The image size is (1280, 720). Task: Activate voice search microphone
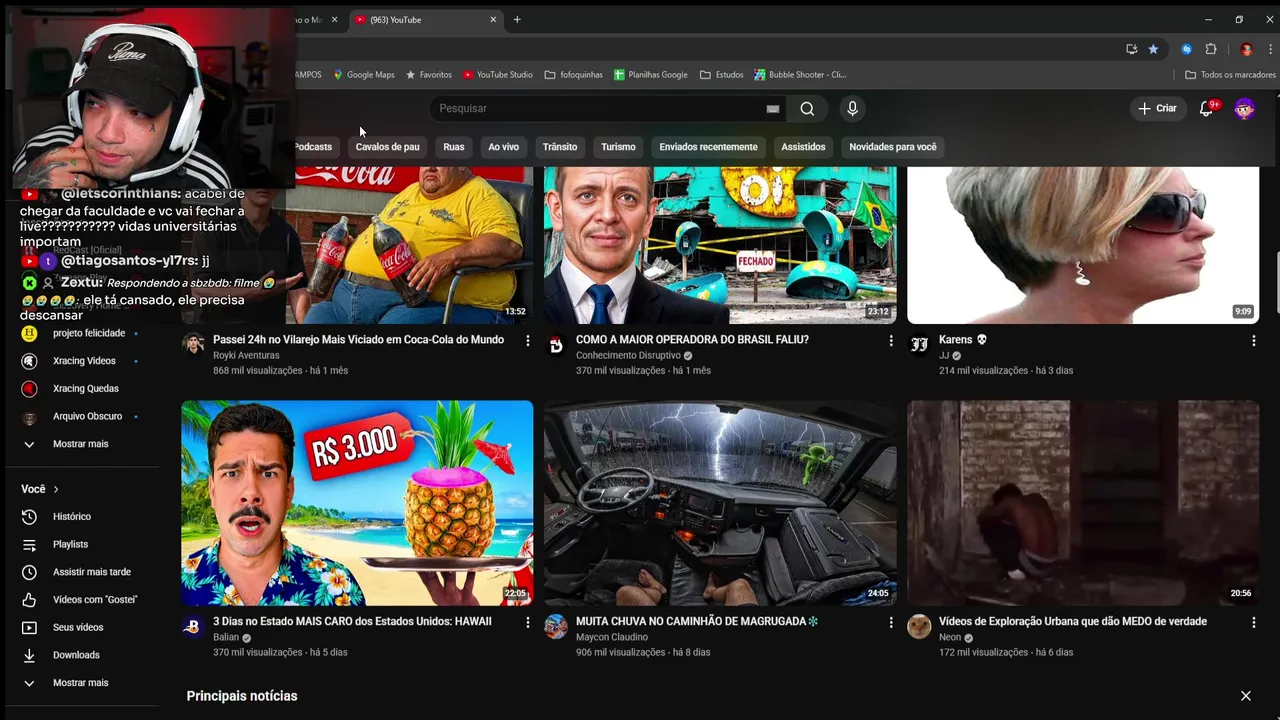pos(852,108)
